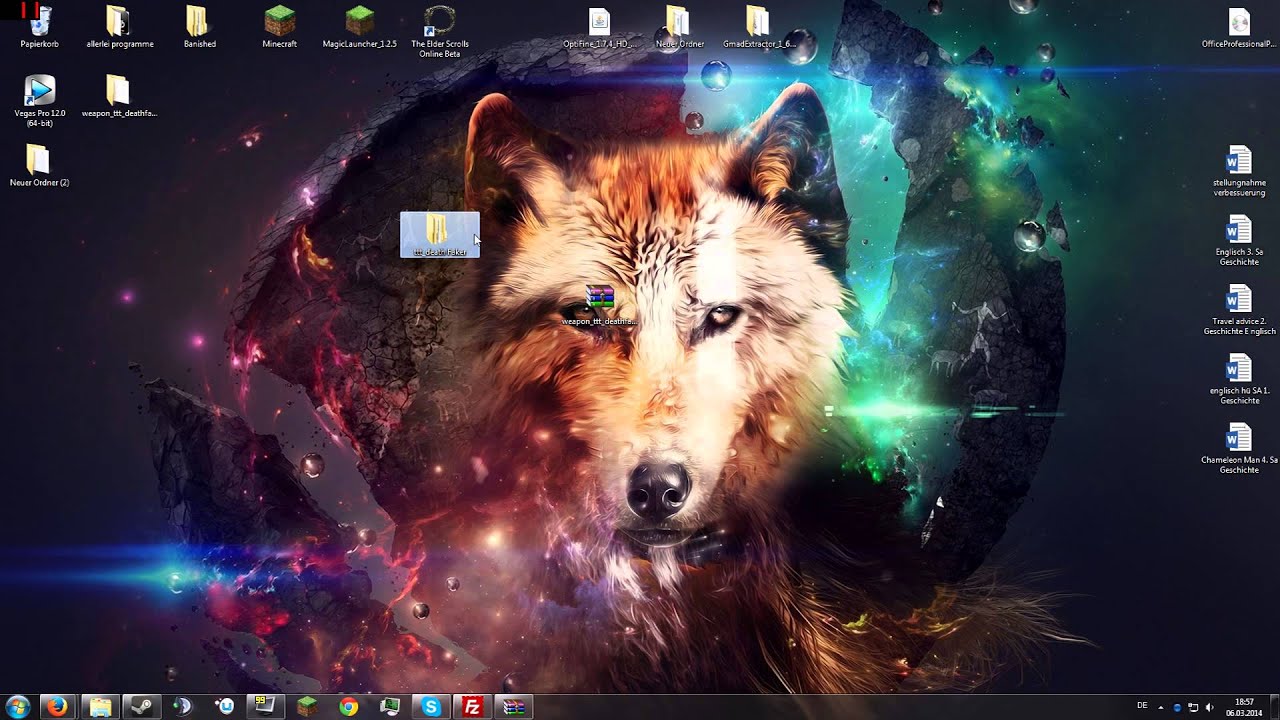Open Fraps from the taskbar
Viewport: 1280px width, 720px height.
pos(265,707)
